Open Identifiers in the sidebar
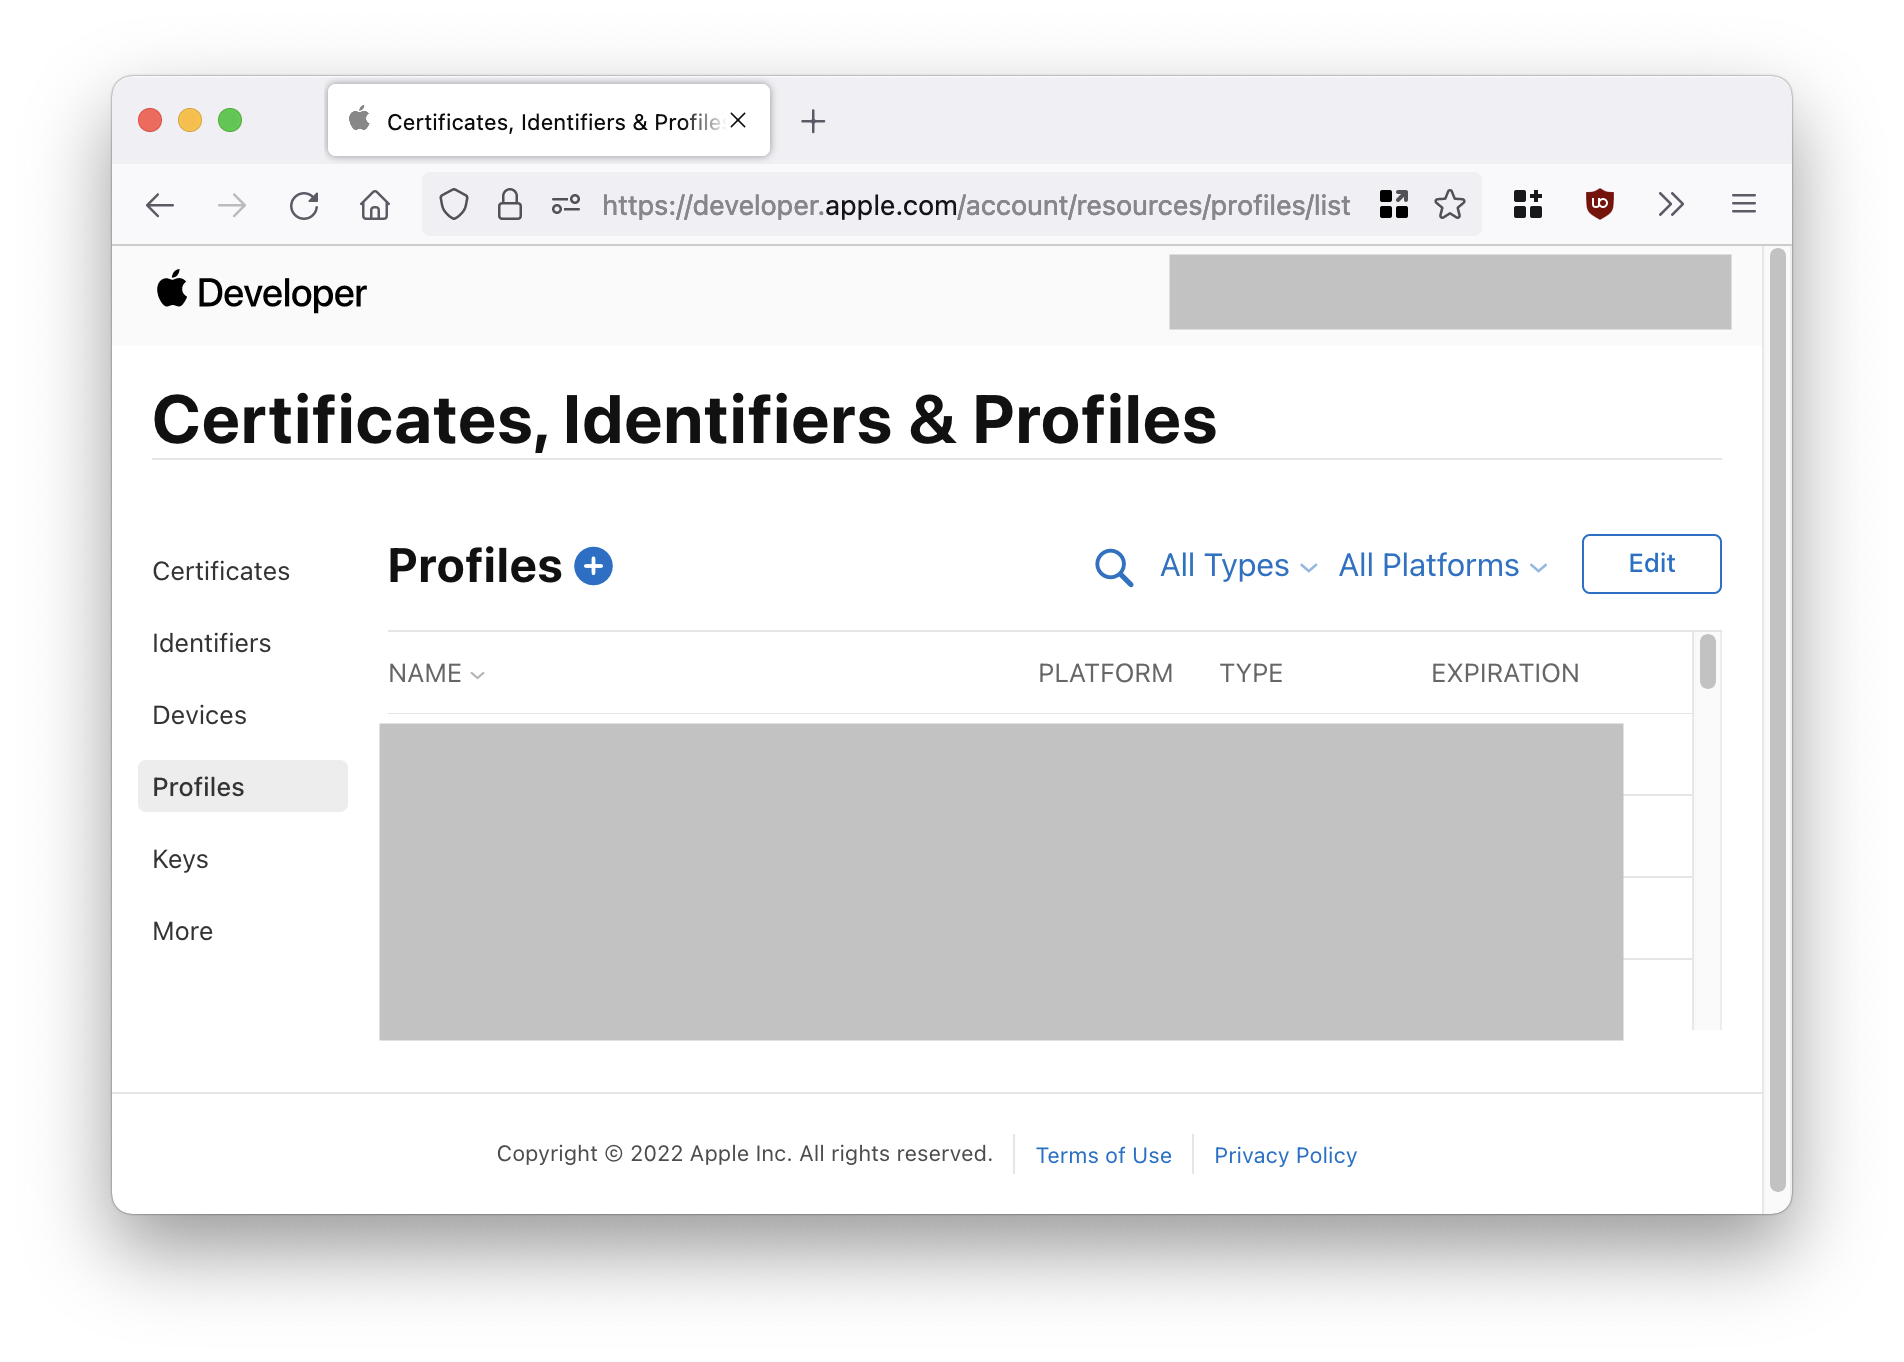The image size is (1904, 1362). click(212, 643)
